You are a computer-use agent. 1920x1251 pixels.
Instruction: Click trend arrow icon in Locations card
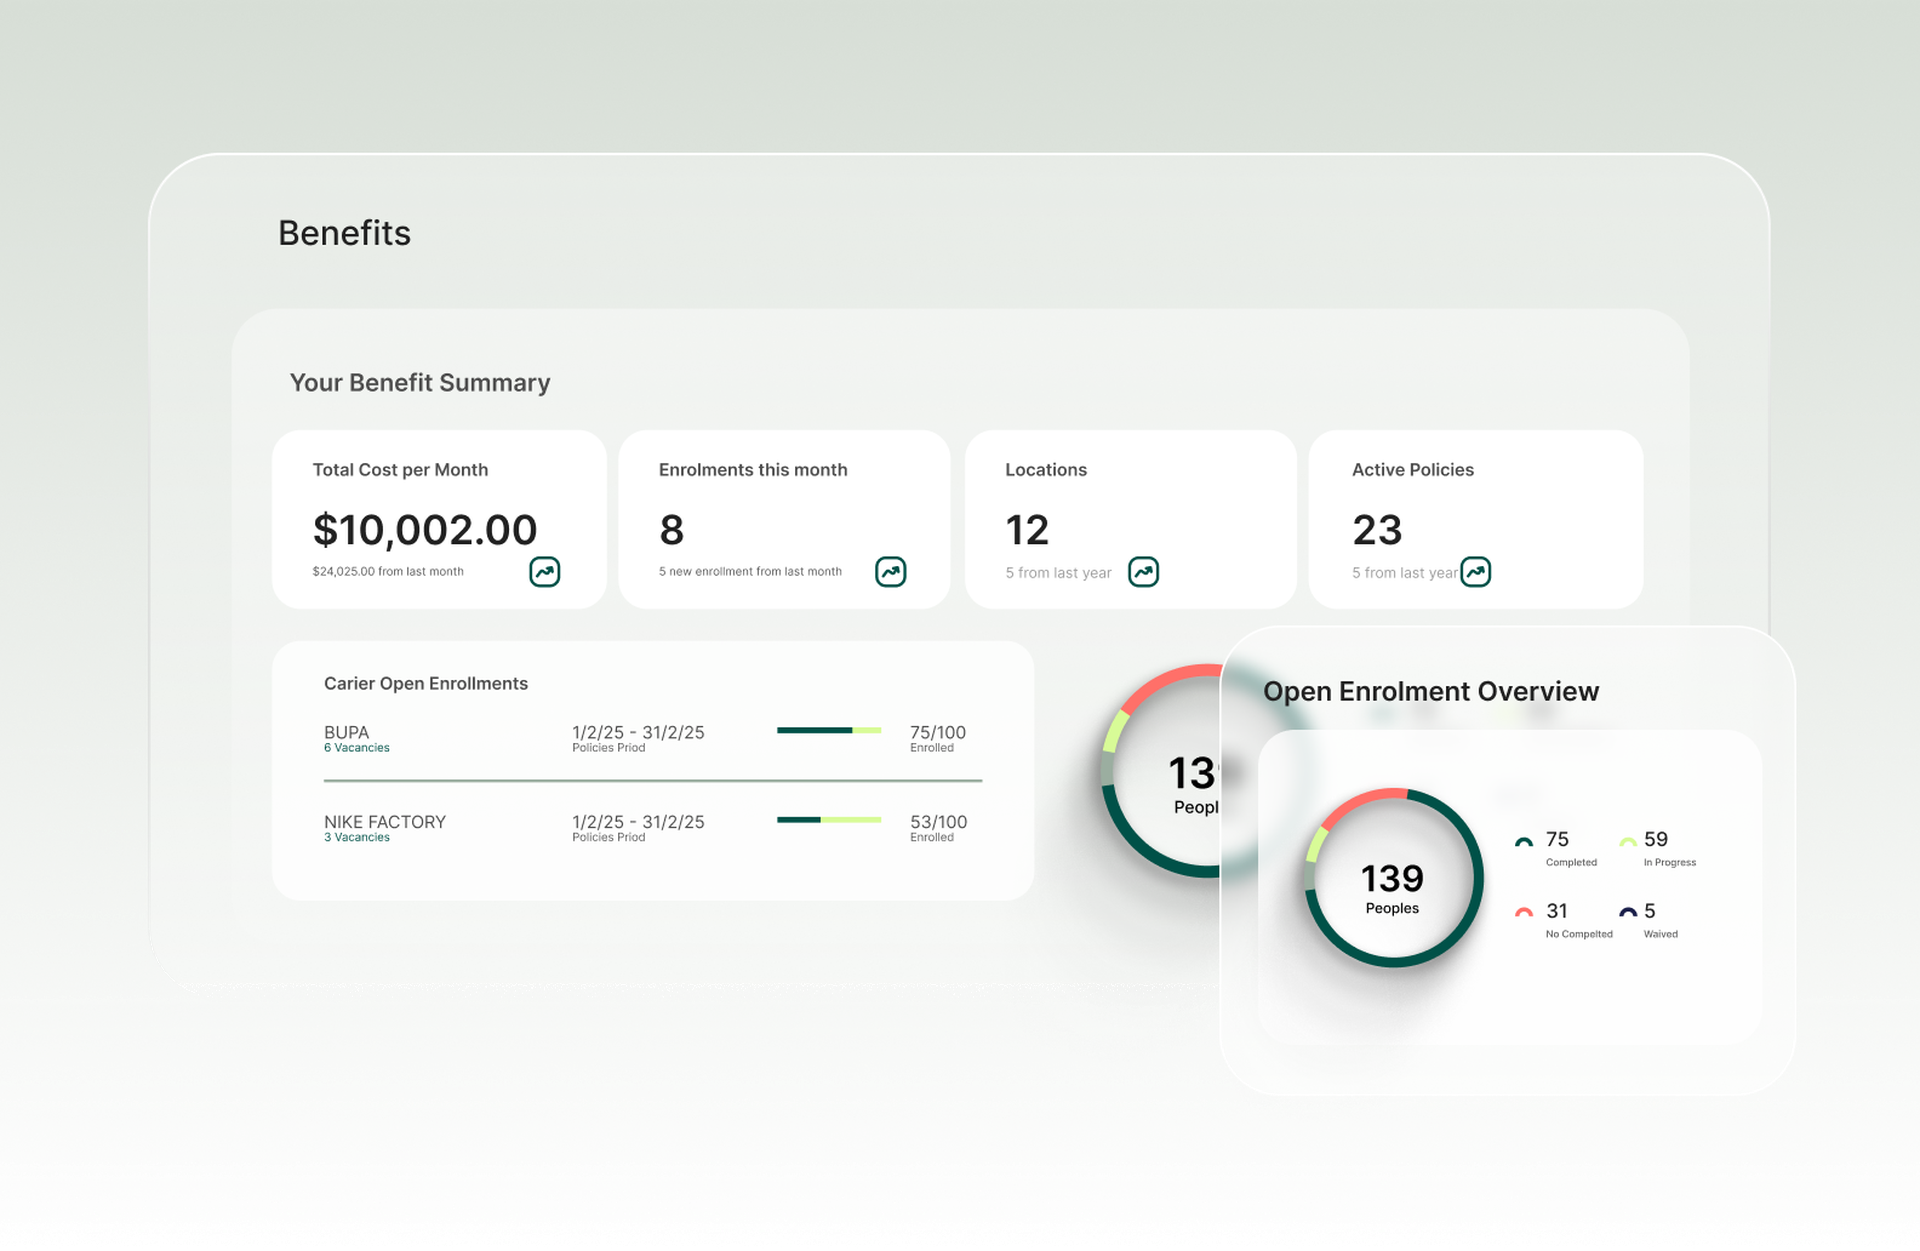coord(1143,572)
